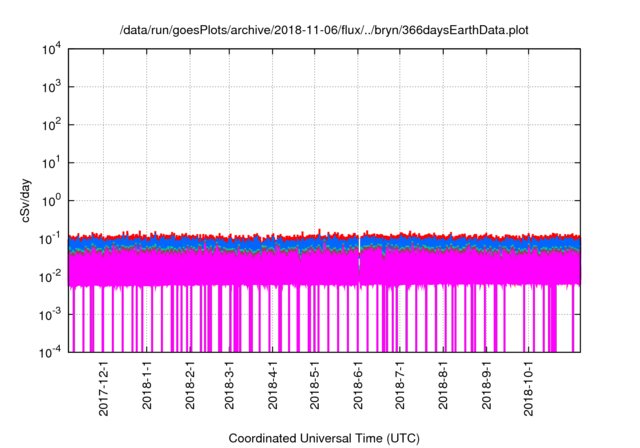Image resolution: width=640 pixels, height=448 pixels.
Task: Click the 10^-4 y-axis tick label
Action: pyautogui.click(x=50, y=352)
